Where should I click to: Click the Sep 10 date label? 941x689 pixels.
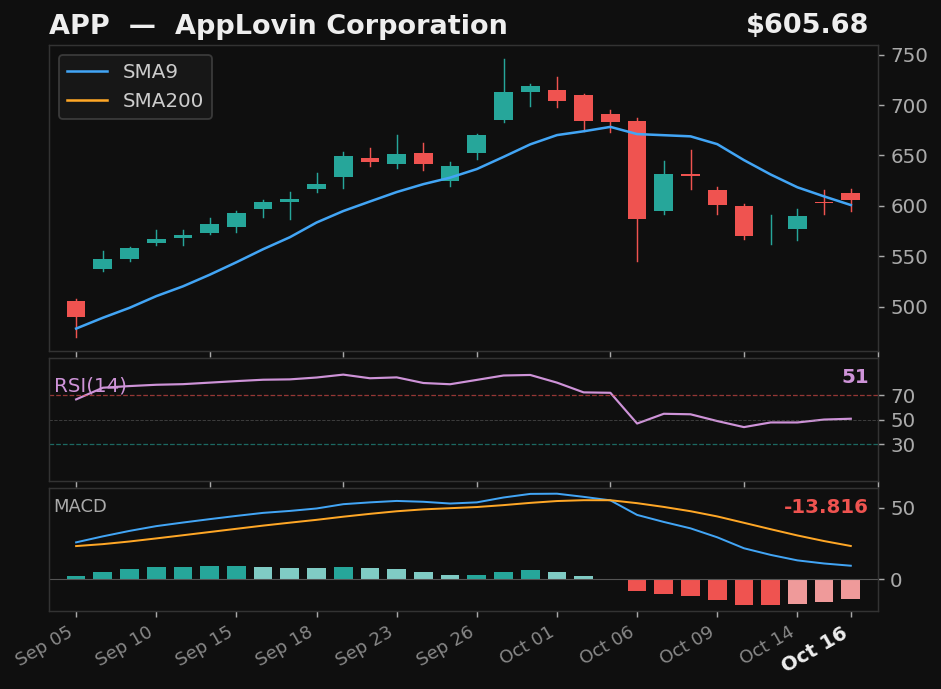126,645
